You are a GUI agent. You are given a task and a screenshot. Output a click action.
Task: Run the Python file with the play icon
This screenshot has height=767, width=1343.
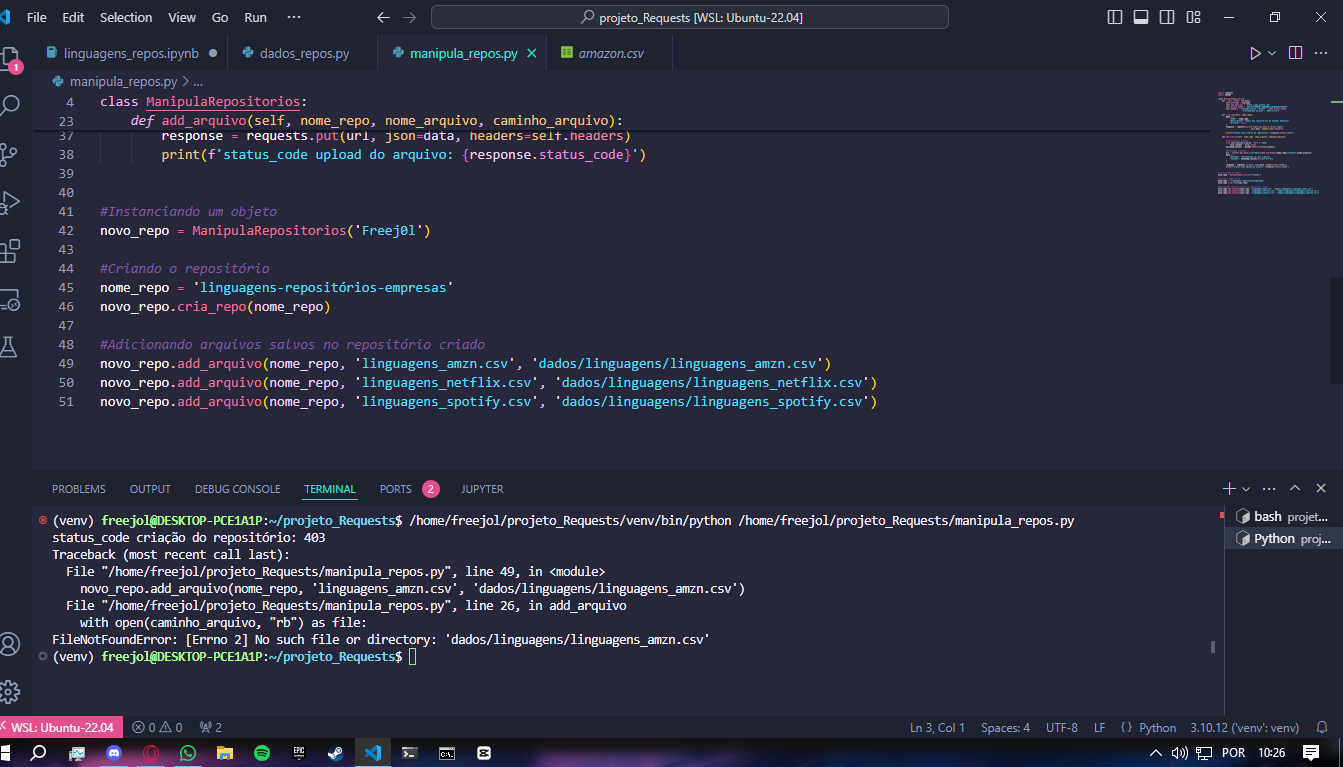tap(1255, 53)
